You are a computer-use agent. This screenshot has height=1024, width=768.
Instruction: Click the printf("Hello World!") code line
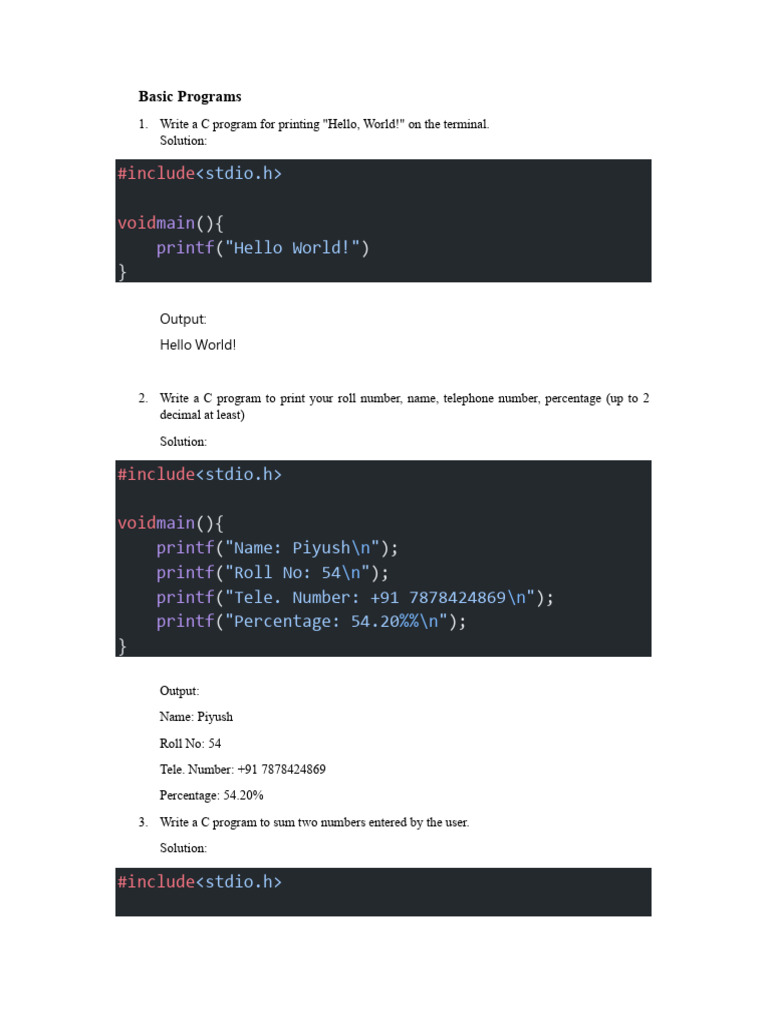(x=262, y=248)
